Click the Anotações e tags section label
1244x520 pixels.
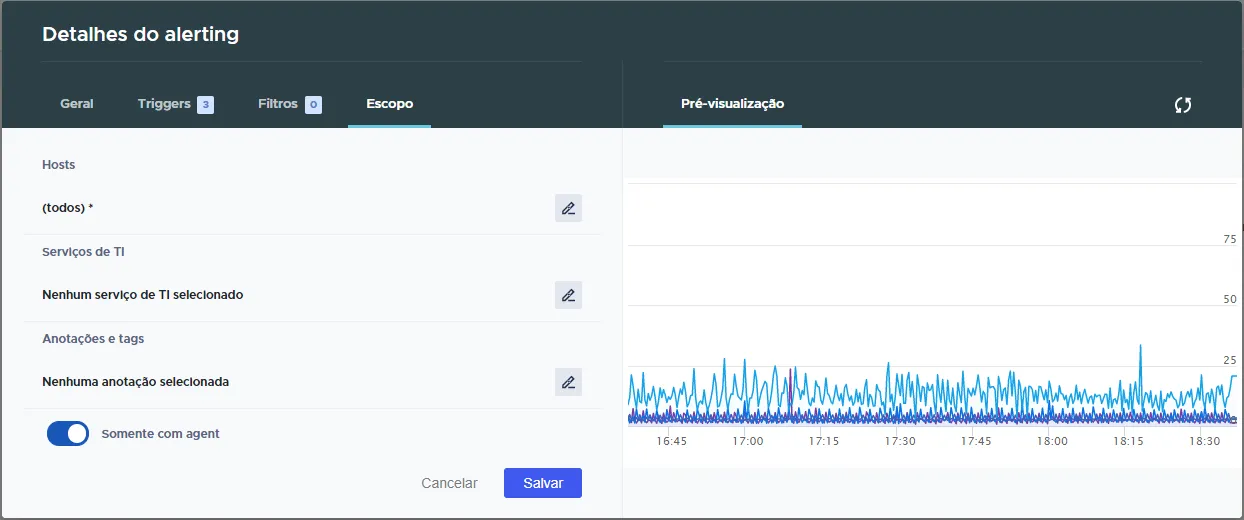[x=93, y=338]
